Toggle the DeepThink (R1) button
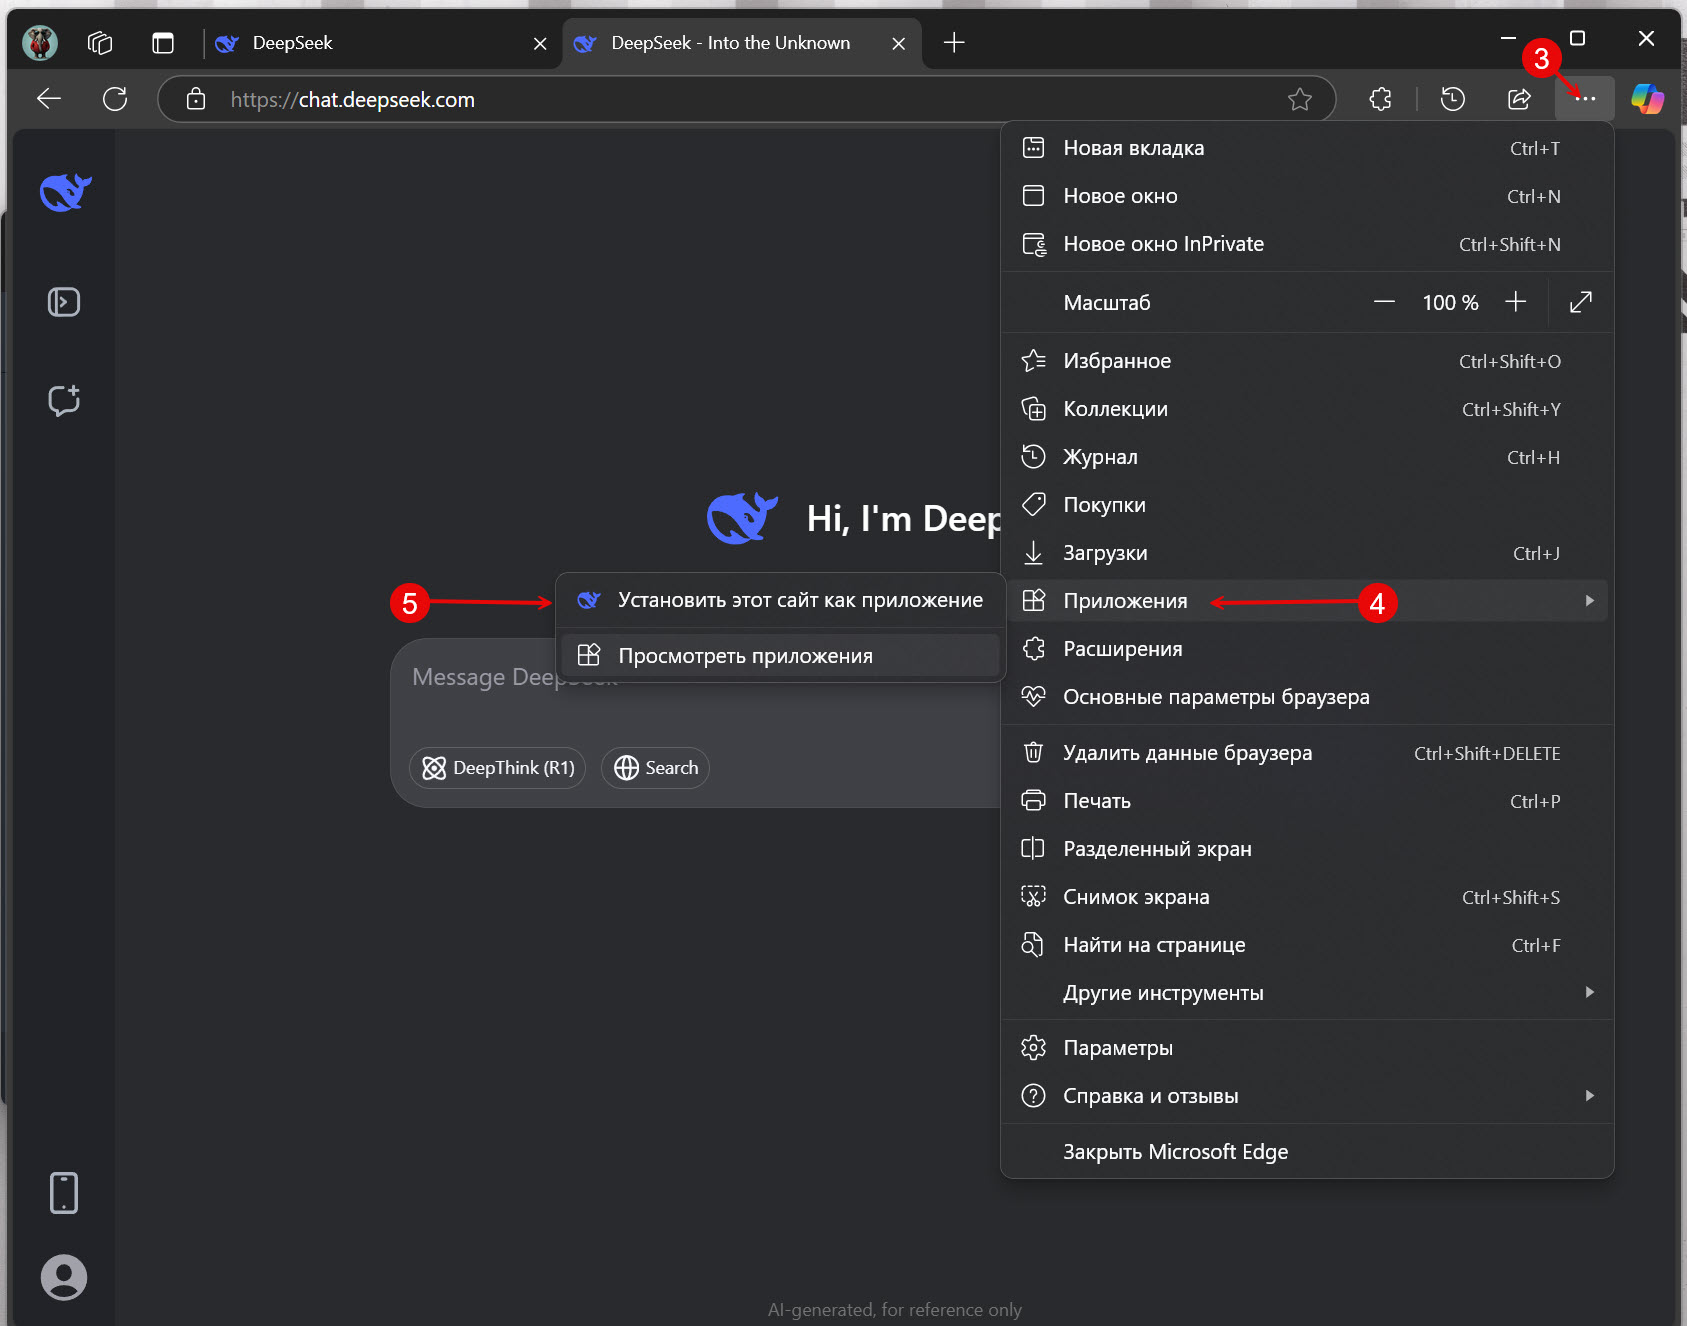 click(x=498, y=768)
